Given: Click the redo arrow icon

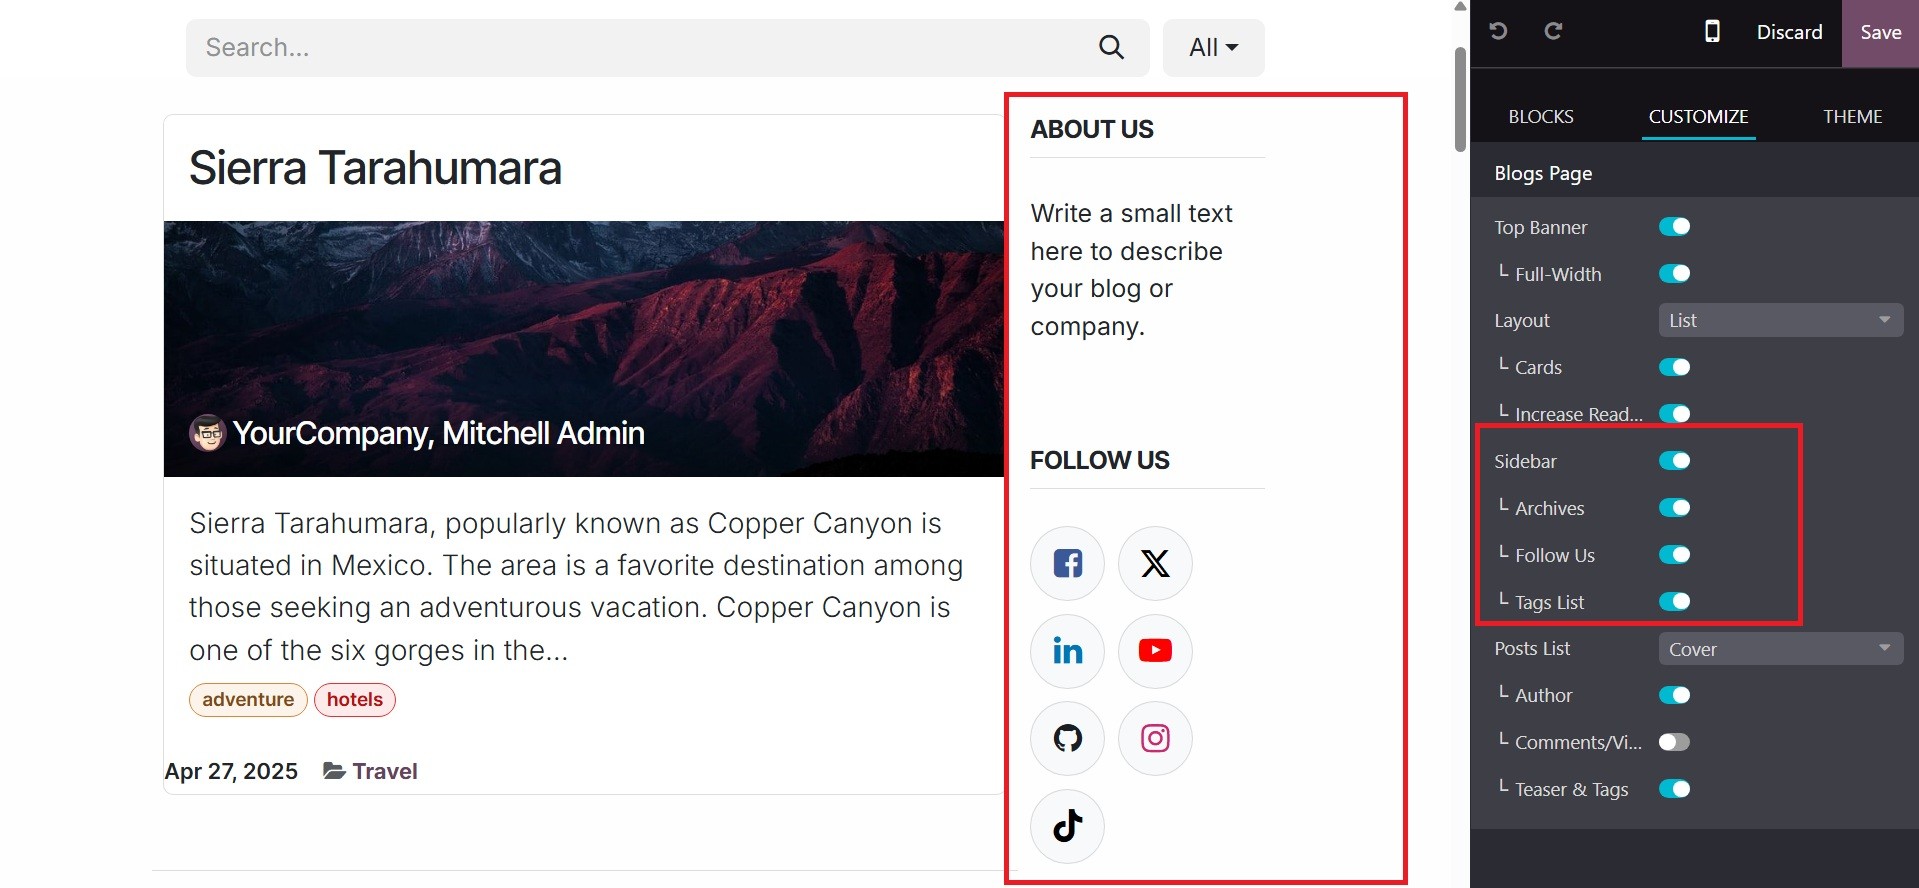Looking at the screenshot, I should [x=1553, y=32].
